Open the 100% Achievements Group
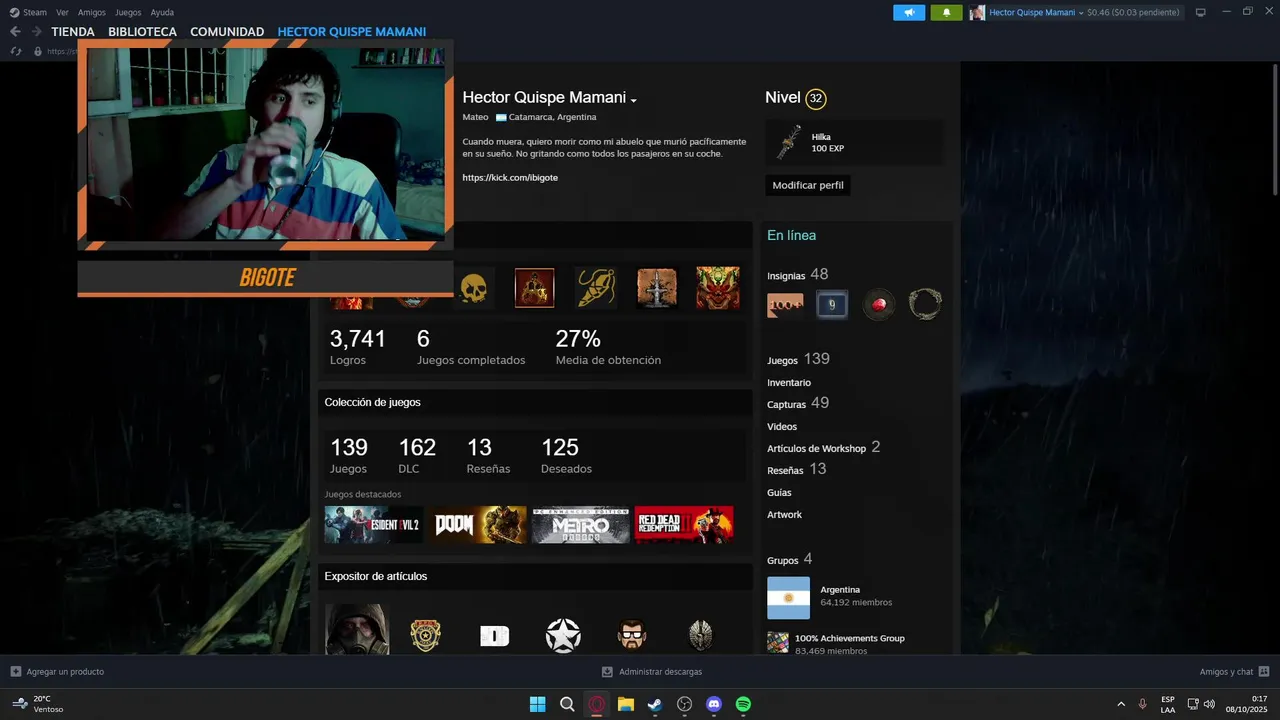 850,638
